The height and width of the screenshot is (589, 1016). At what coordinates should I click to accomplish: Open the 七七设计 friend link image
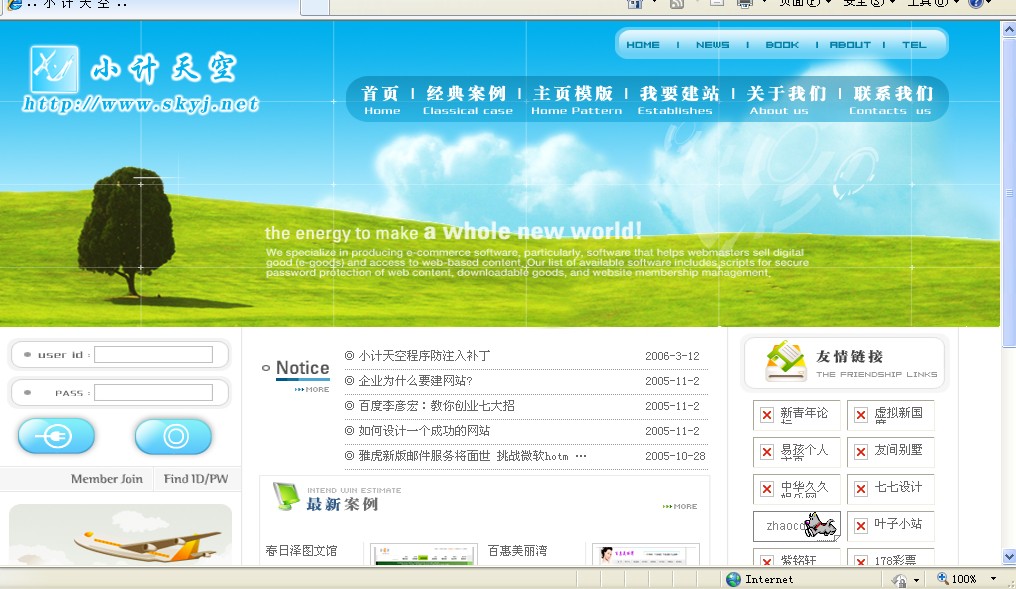point(891,489)
